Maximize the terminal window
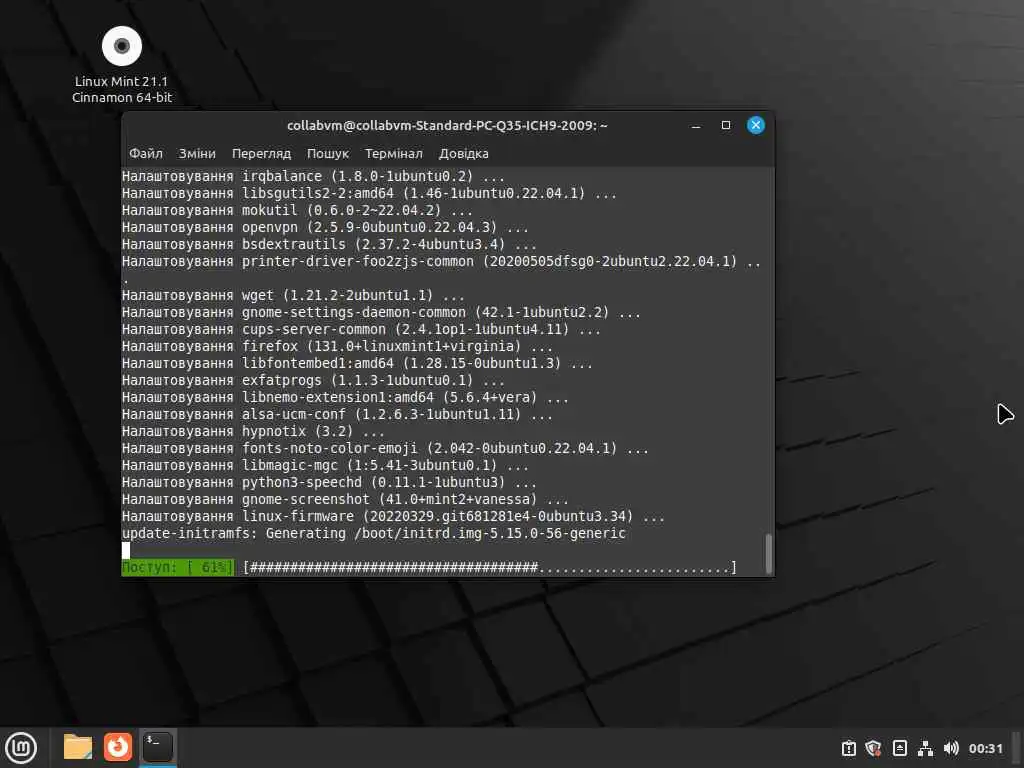 click(726, 125)
